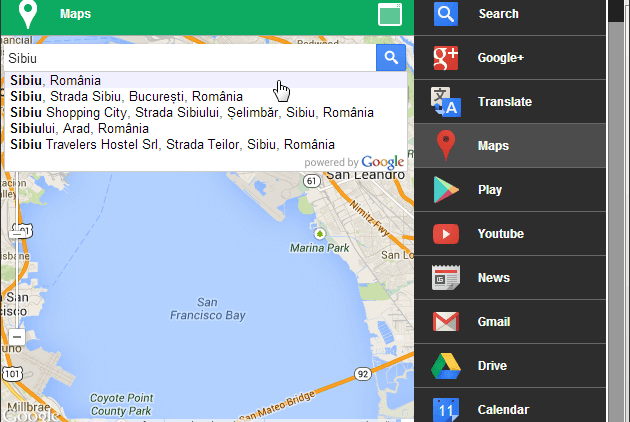Select the Maps item in sidebar menu
Image resolution: width=630 pixels, height=422 pixels.
coord(494,146)
